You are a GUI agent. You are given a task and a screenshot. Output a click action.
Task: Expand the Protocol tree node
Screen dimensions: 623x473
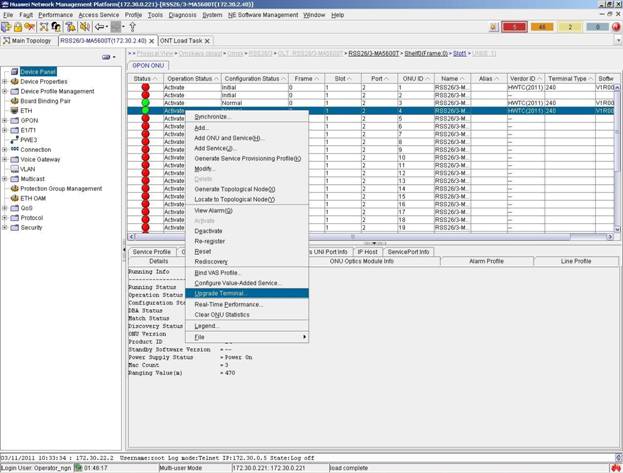pyautogui.click(x=5, y=218)
